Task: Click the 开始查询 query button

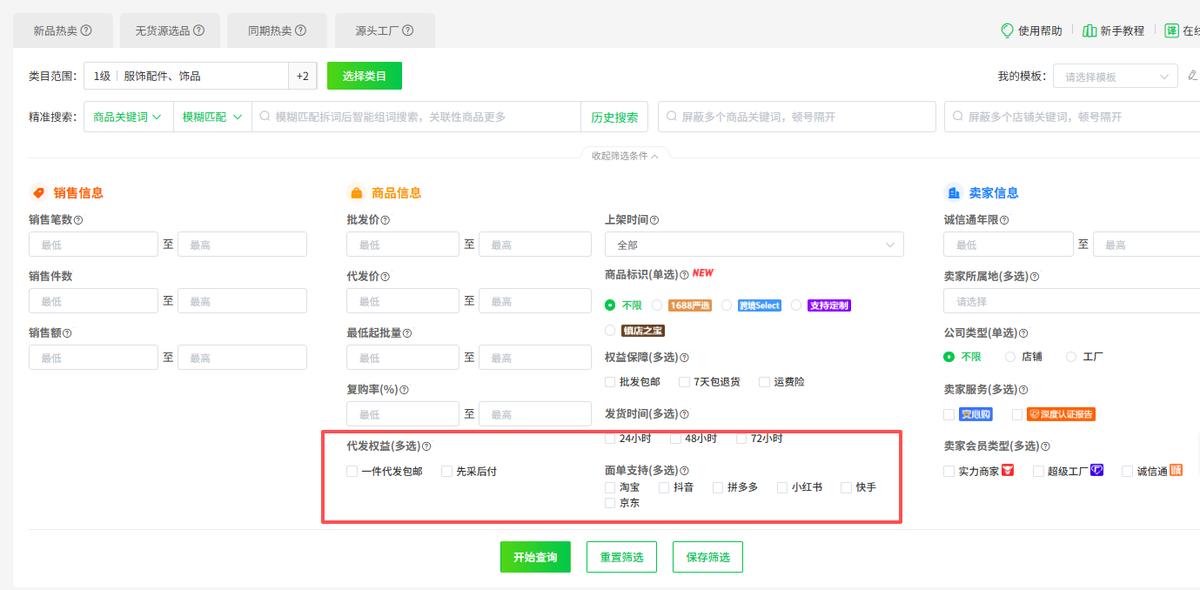Action: [x=534, y=557]
